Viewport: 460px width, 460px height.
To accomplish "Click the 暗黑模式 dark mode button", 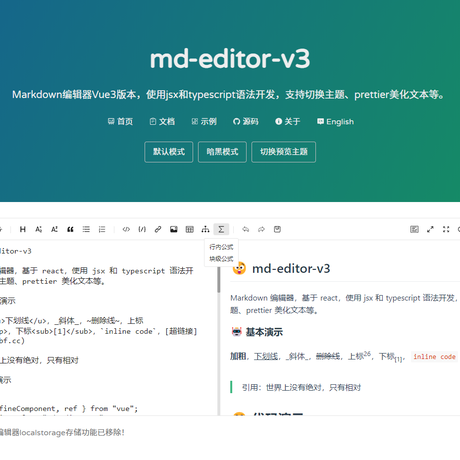I will [222, 152].
